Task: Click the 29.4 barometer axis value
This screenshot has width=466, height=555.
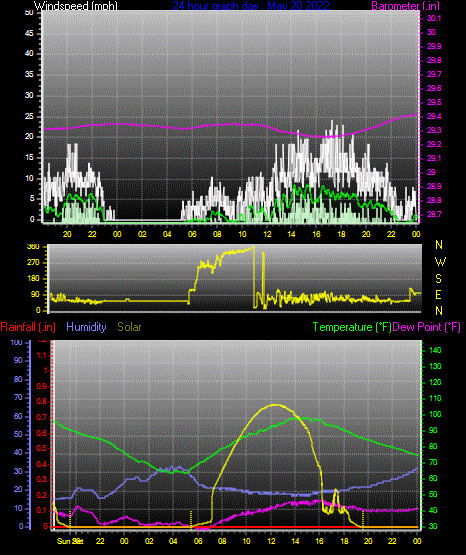Action: click(434, 116)
